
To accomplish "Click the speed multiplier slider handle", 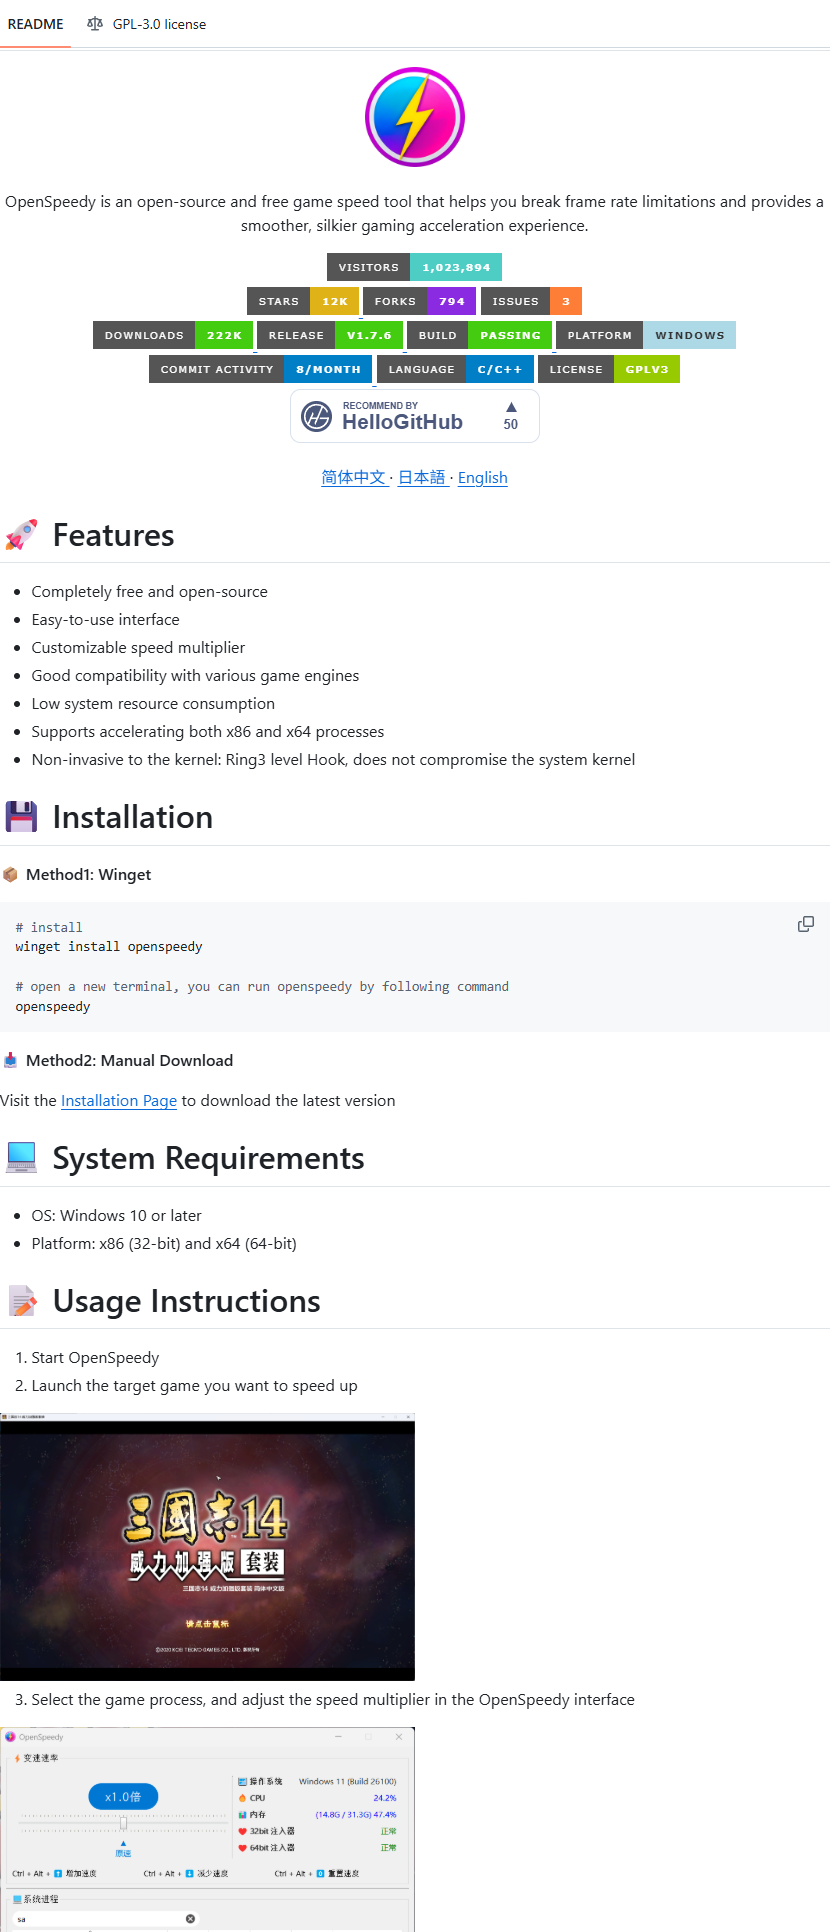I will (123, 1823).
